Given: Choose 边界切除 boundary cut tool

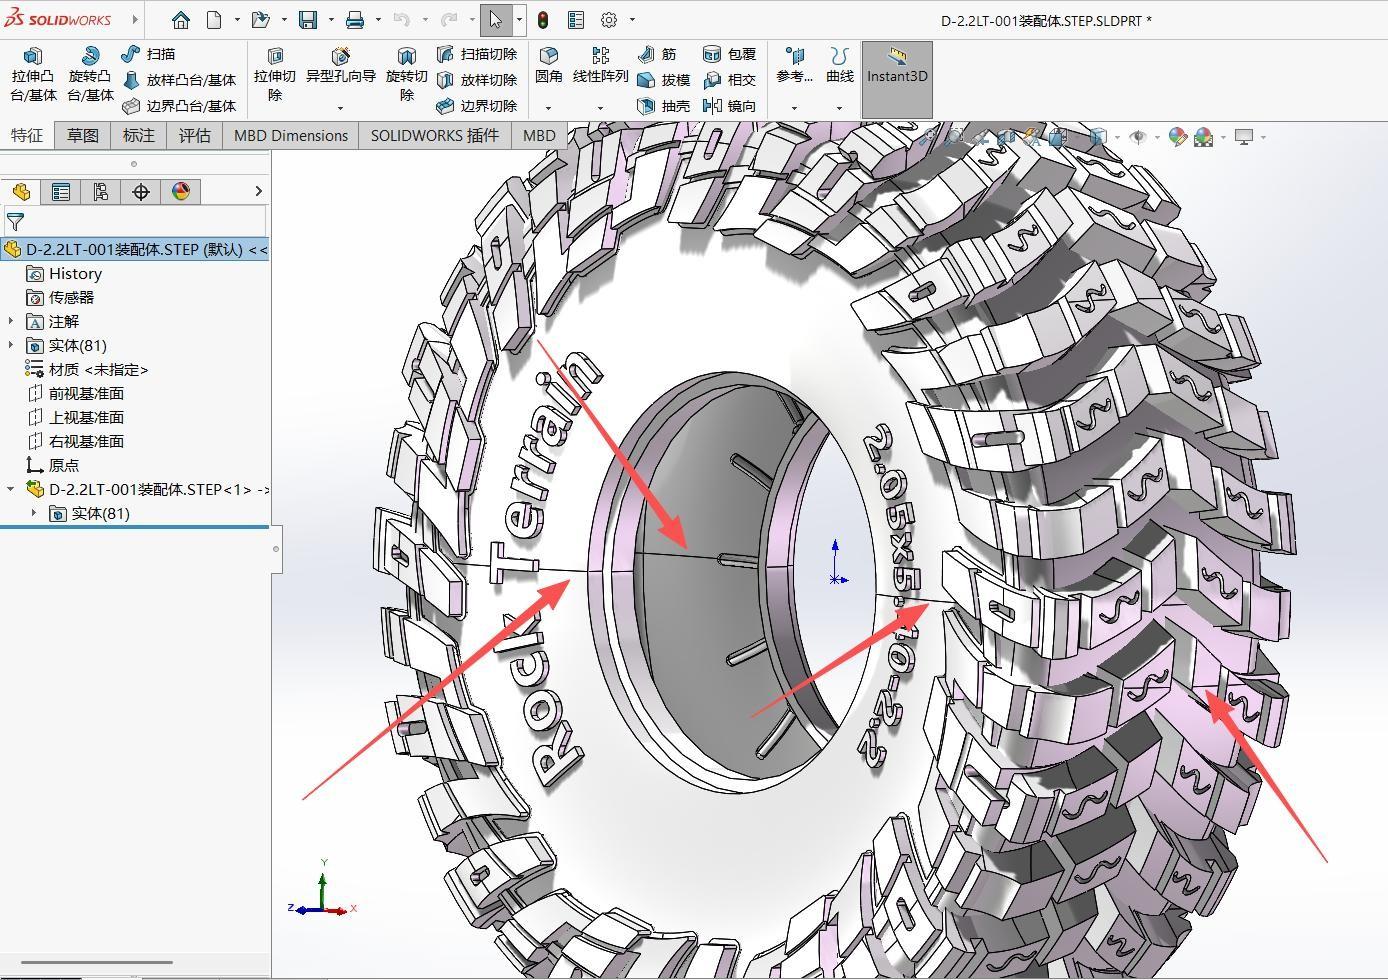Looking at the screenshot, I should 476,106.
